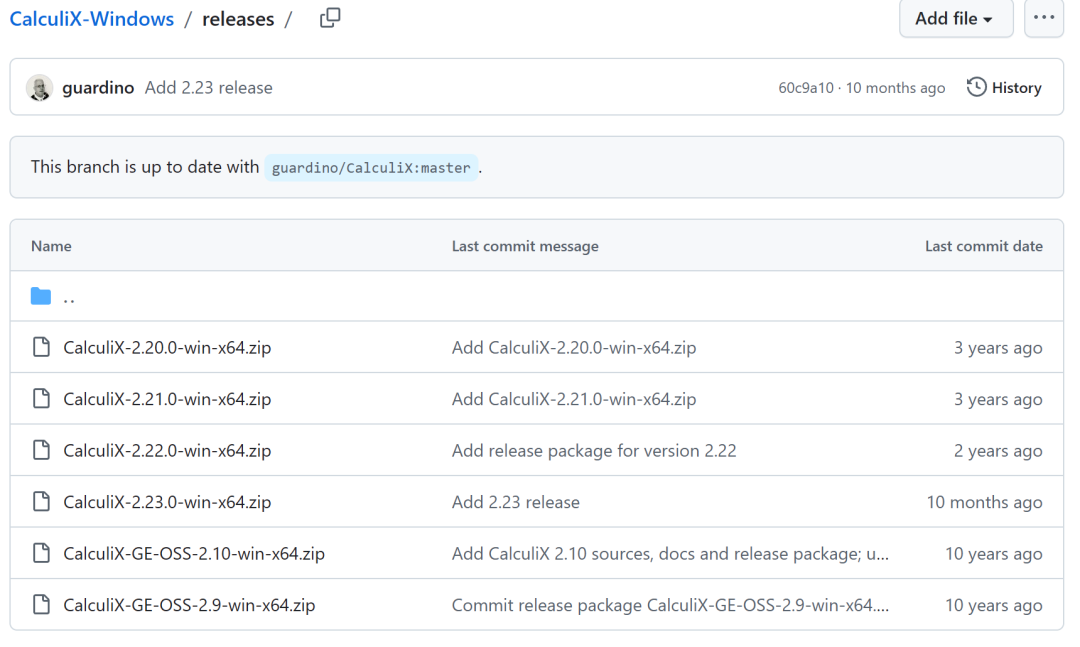Go to the releases breadcrumb
The height and width of the screenshot is (647, 1080).
238,19
